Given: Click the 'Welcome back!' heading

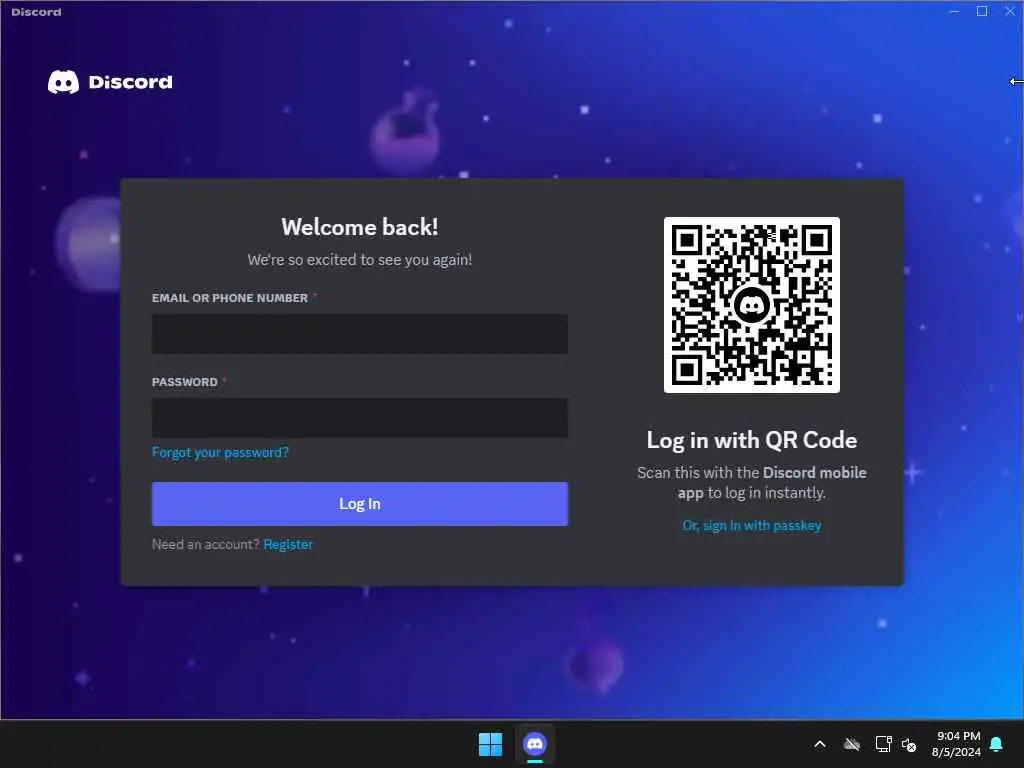Looking at the screenshot, I should coord(360,227).
